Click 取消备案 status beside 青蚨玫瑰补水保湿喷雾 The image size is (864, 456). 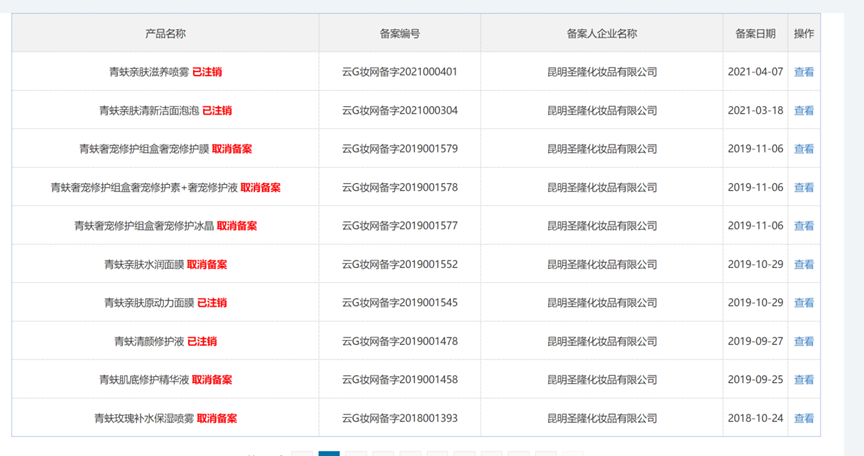[217, 419]
